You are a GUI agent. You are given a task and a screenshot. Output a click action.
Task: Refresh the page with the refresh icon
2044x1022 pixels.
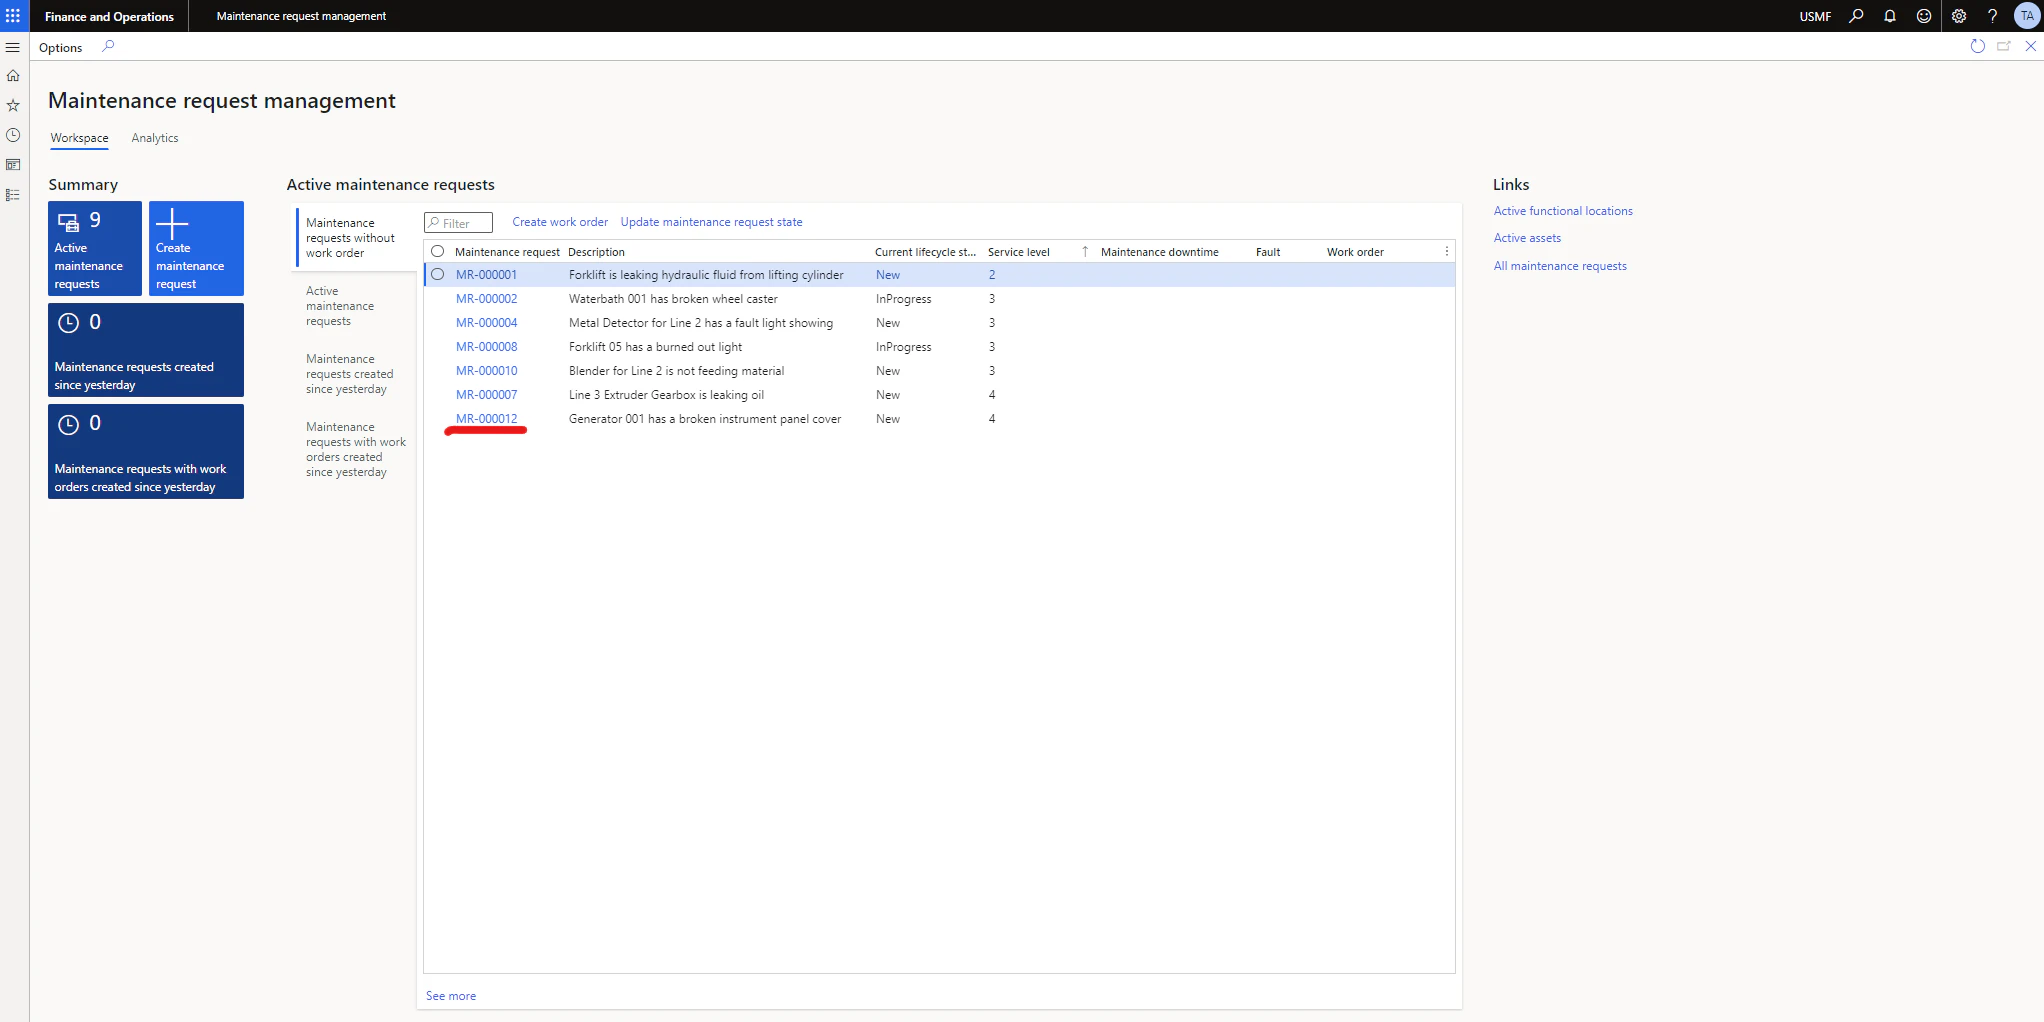[x=1977, y=46]
